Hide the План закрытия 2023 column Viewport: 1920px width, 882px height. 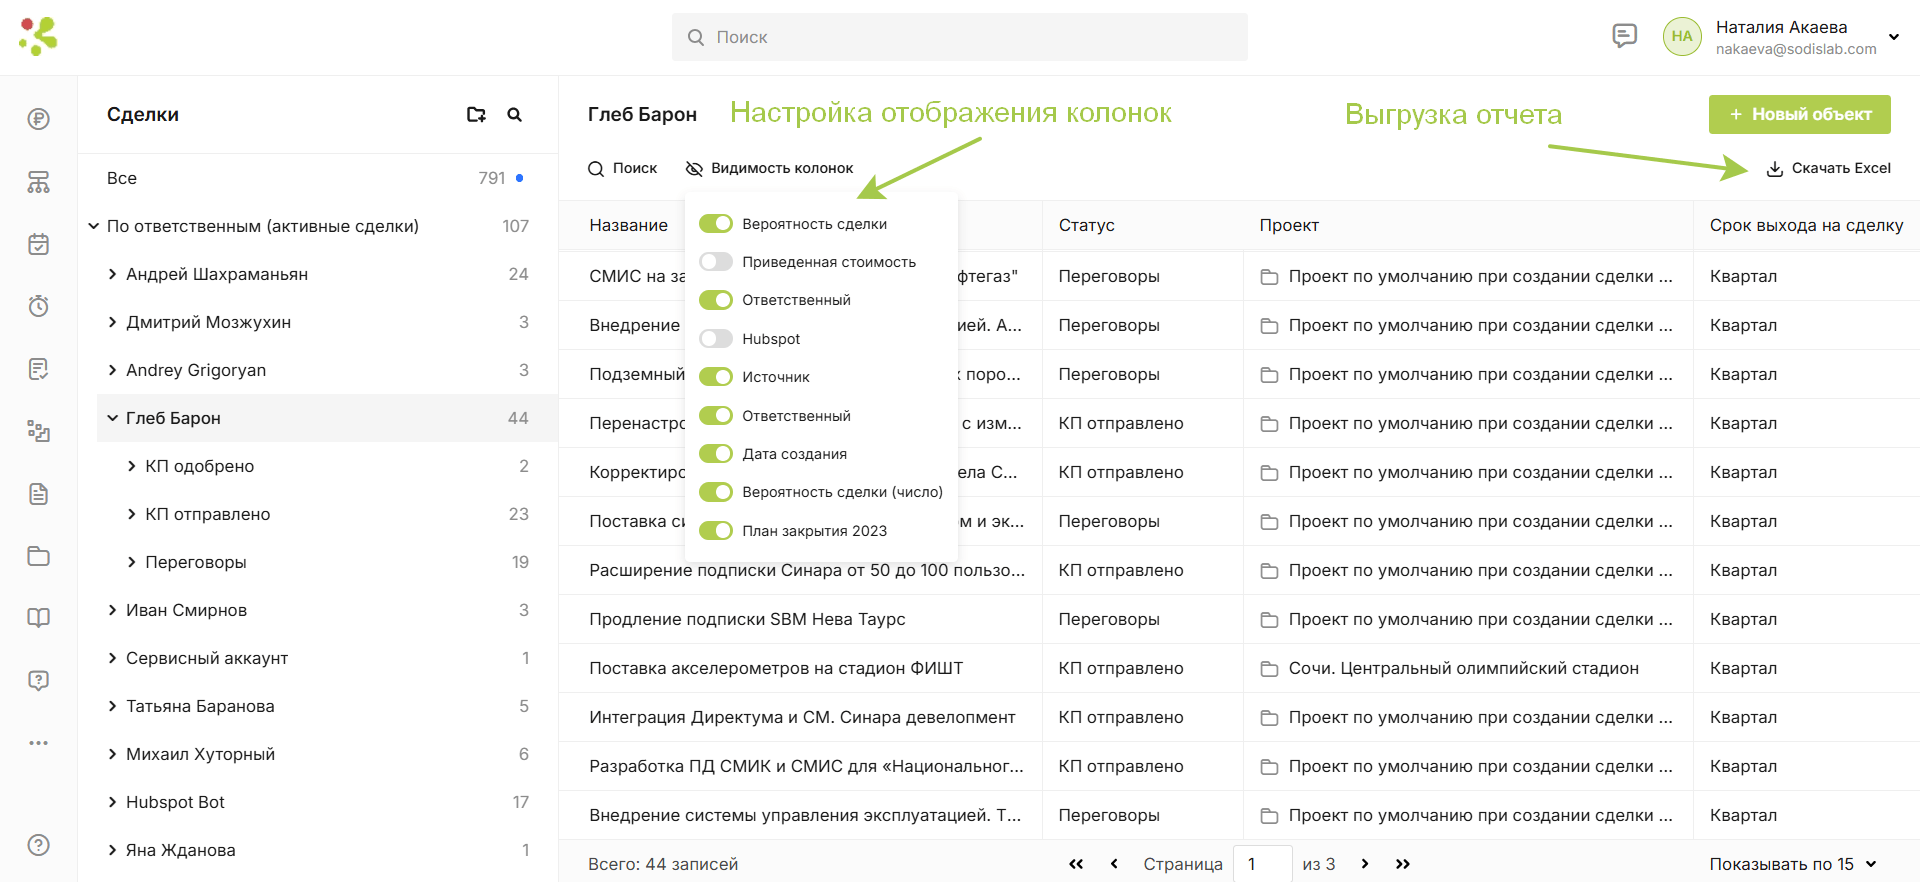point(716,531)
